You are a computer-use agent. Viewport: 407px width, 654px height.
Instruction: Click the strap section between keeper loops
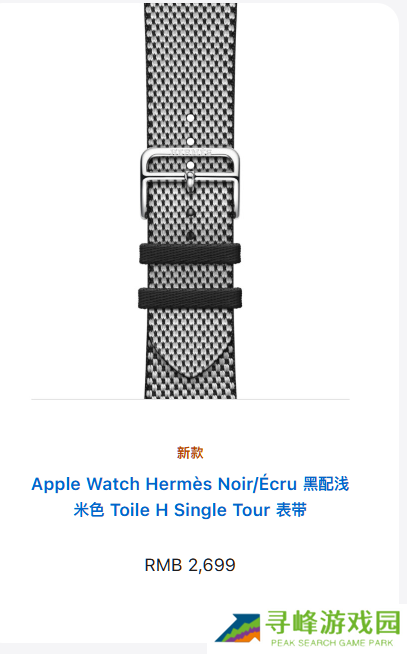pyautogui.click(x=190, y=276)
